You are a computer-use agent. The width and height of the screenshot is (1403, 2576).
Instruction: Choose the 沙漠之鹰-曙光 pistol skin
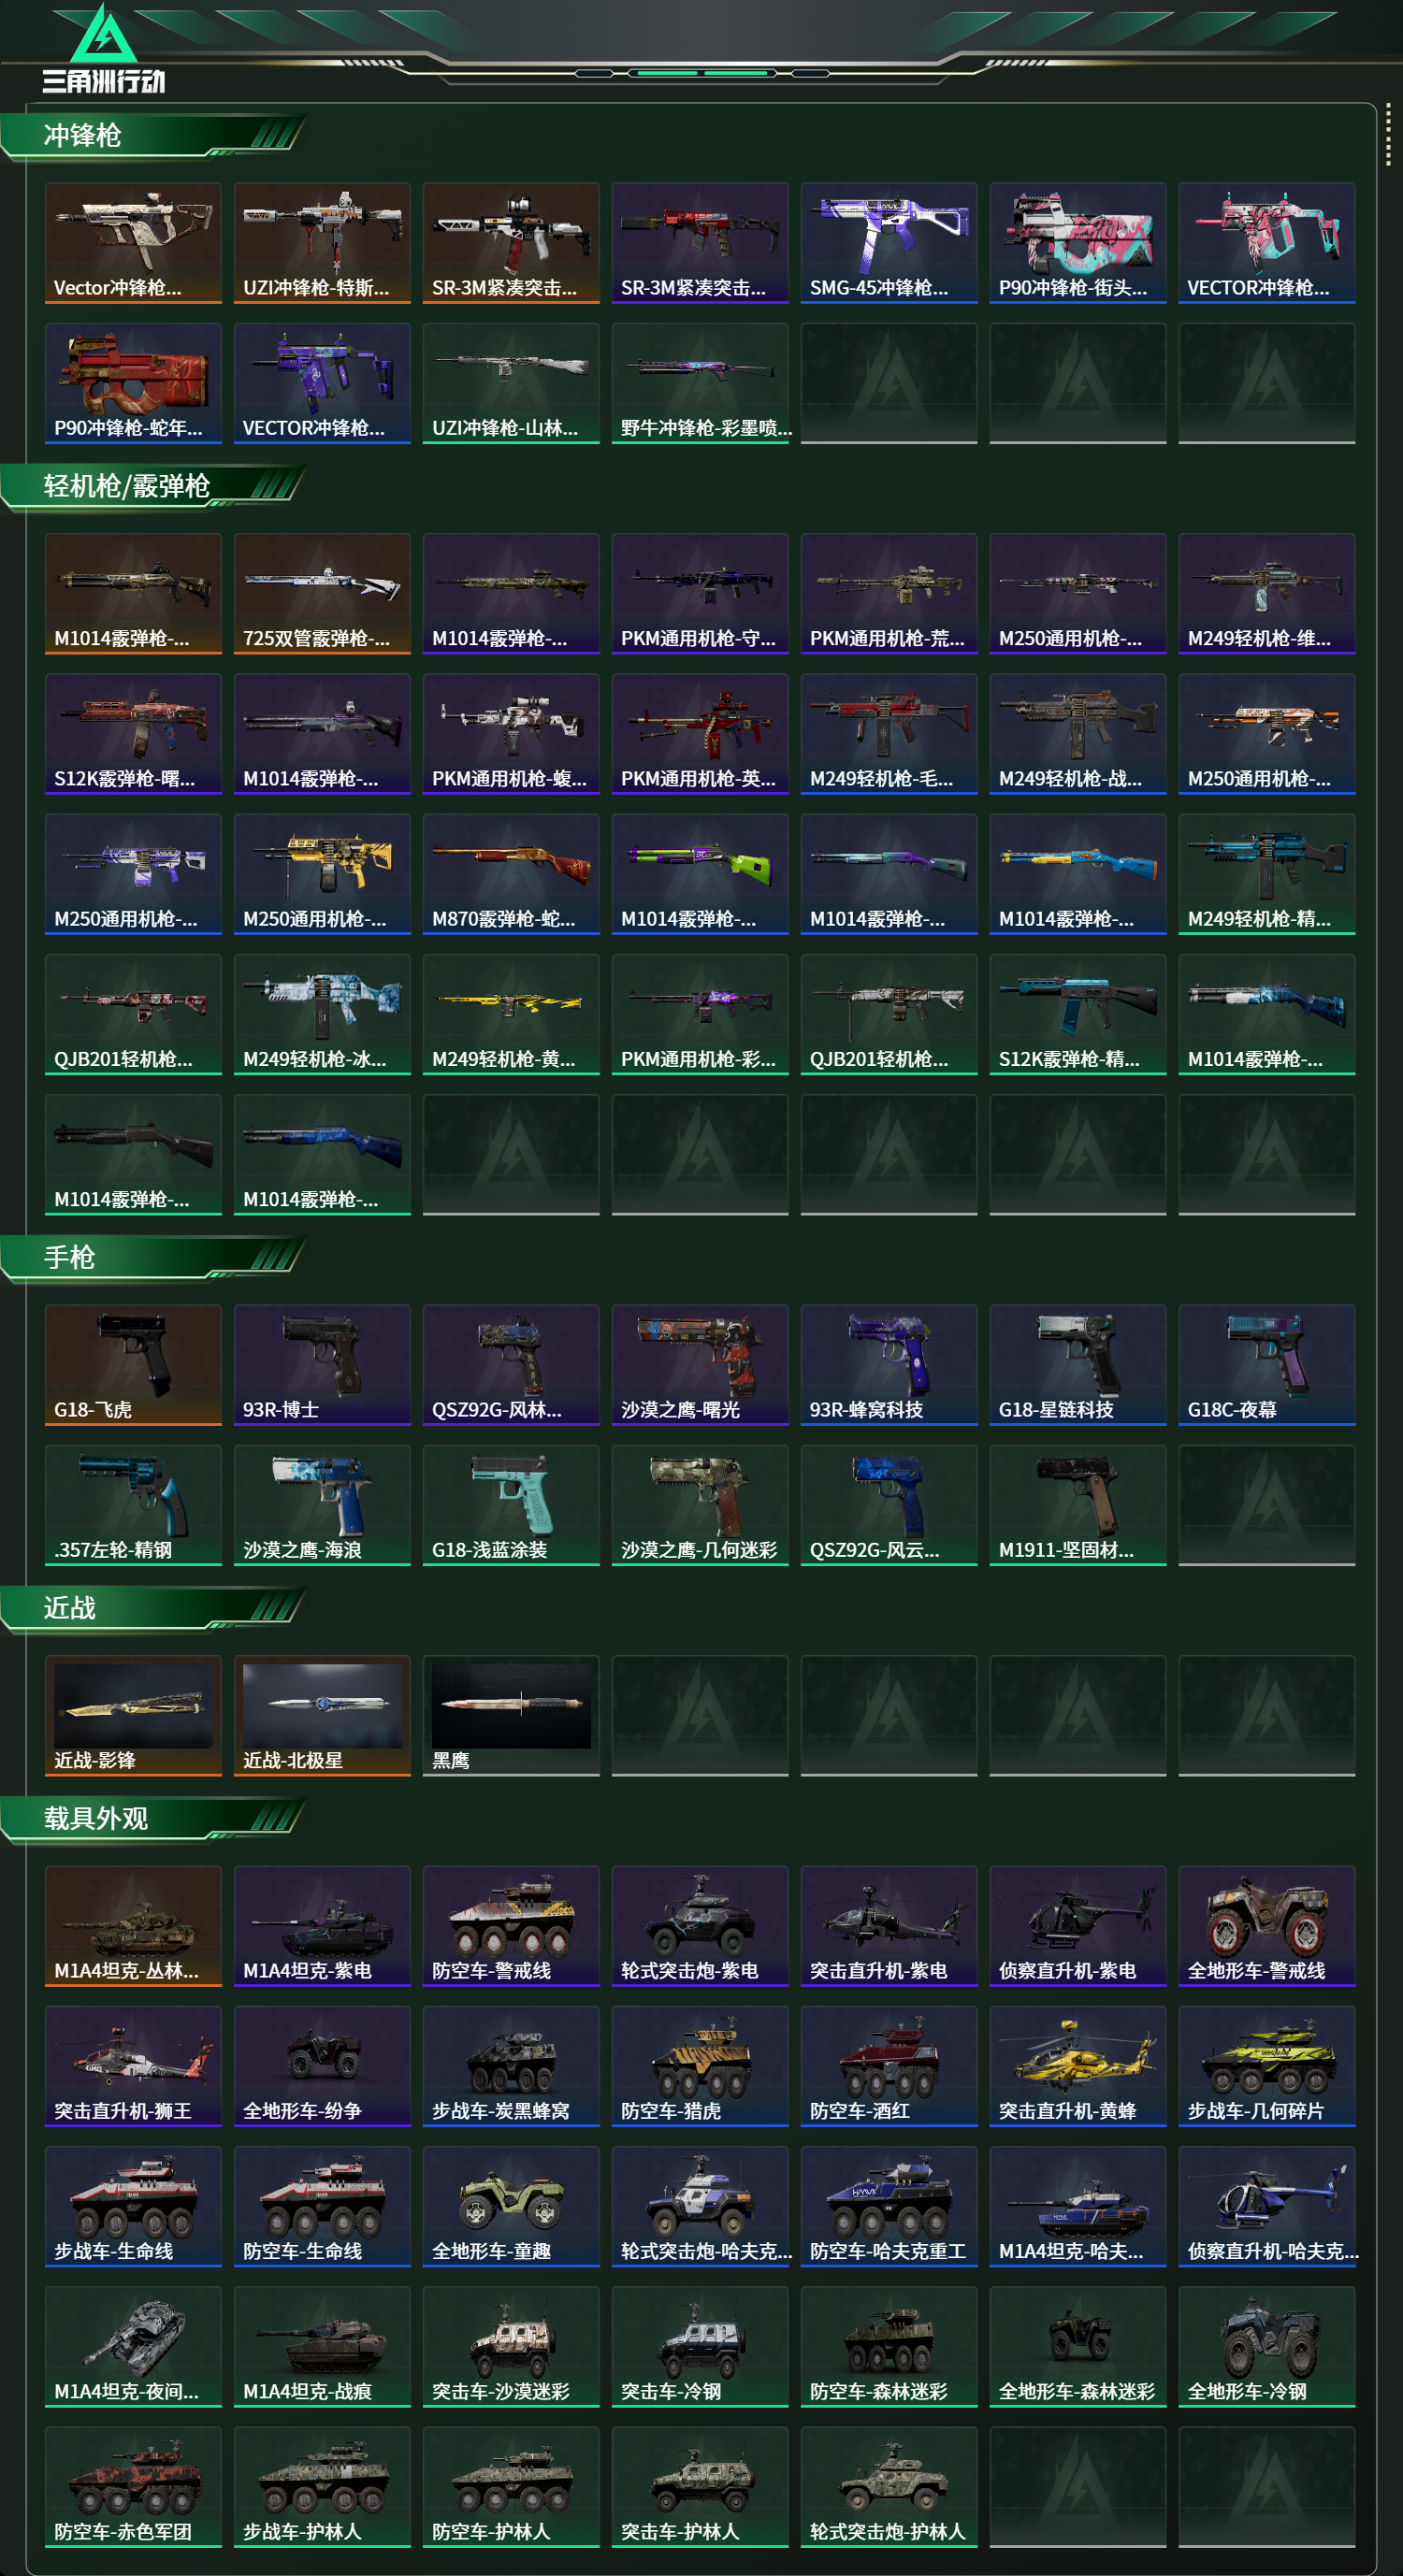[700, 1364]
